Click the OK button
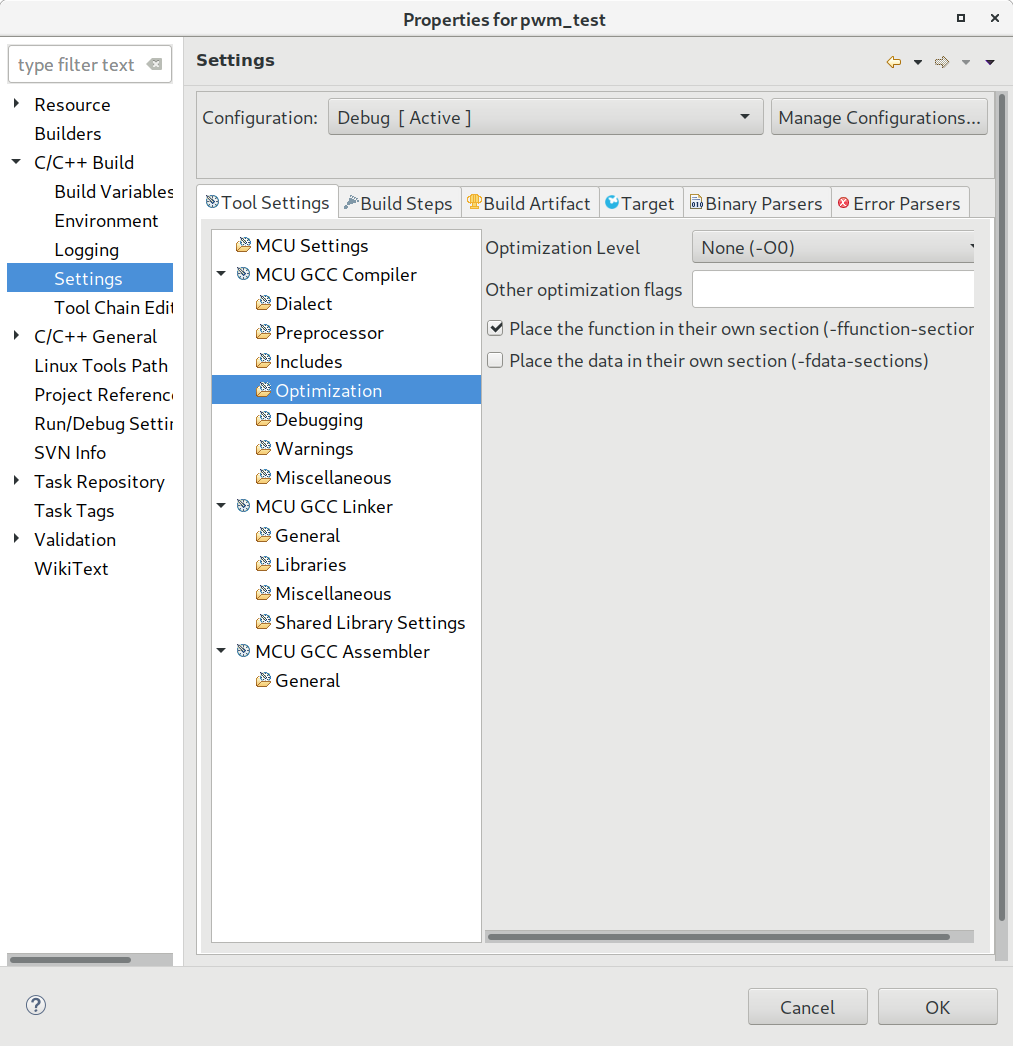This screenshot has height=1046, width=1013. pyautogui.click(x=938, y=1007)
